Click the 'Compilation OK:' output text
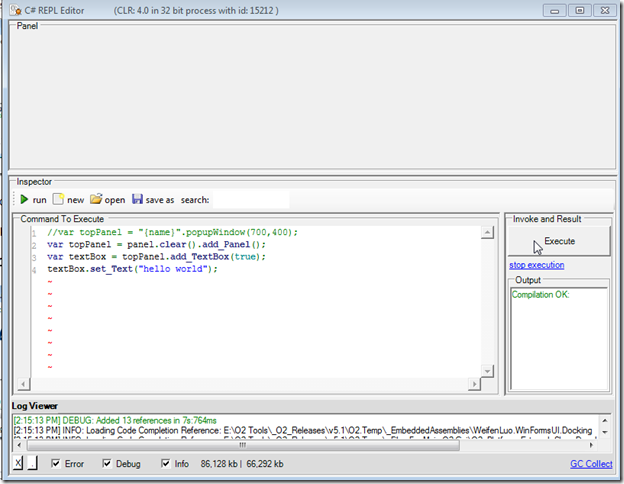Viewport: 624px width, 484px height. click(x=540, y=295)
